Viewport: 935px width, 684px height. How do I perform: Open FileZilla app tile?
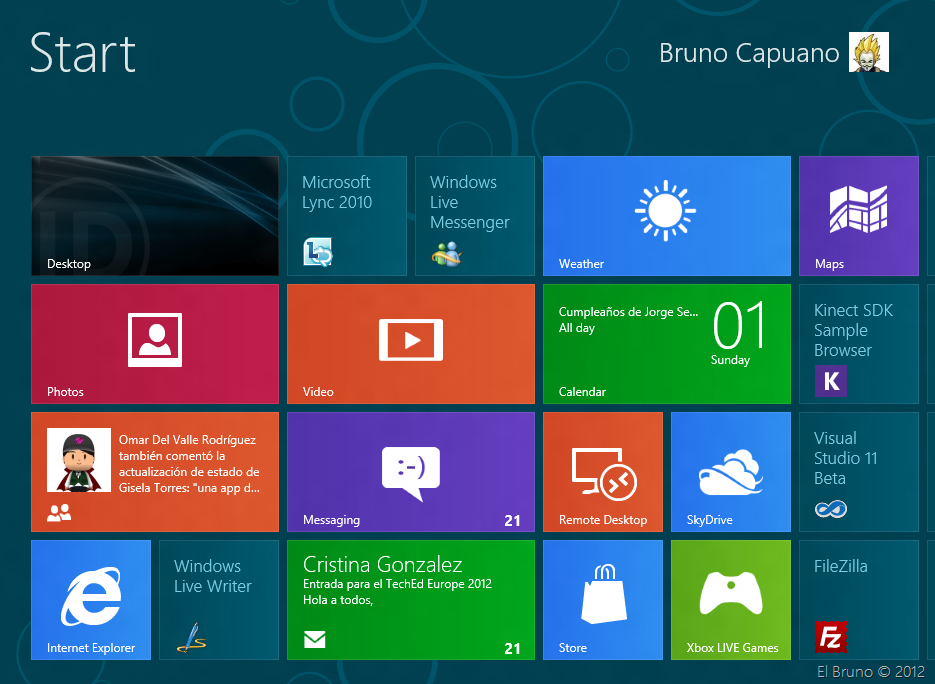pos(858,599)
